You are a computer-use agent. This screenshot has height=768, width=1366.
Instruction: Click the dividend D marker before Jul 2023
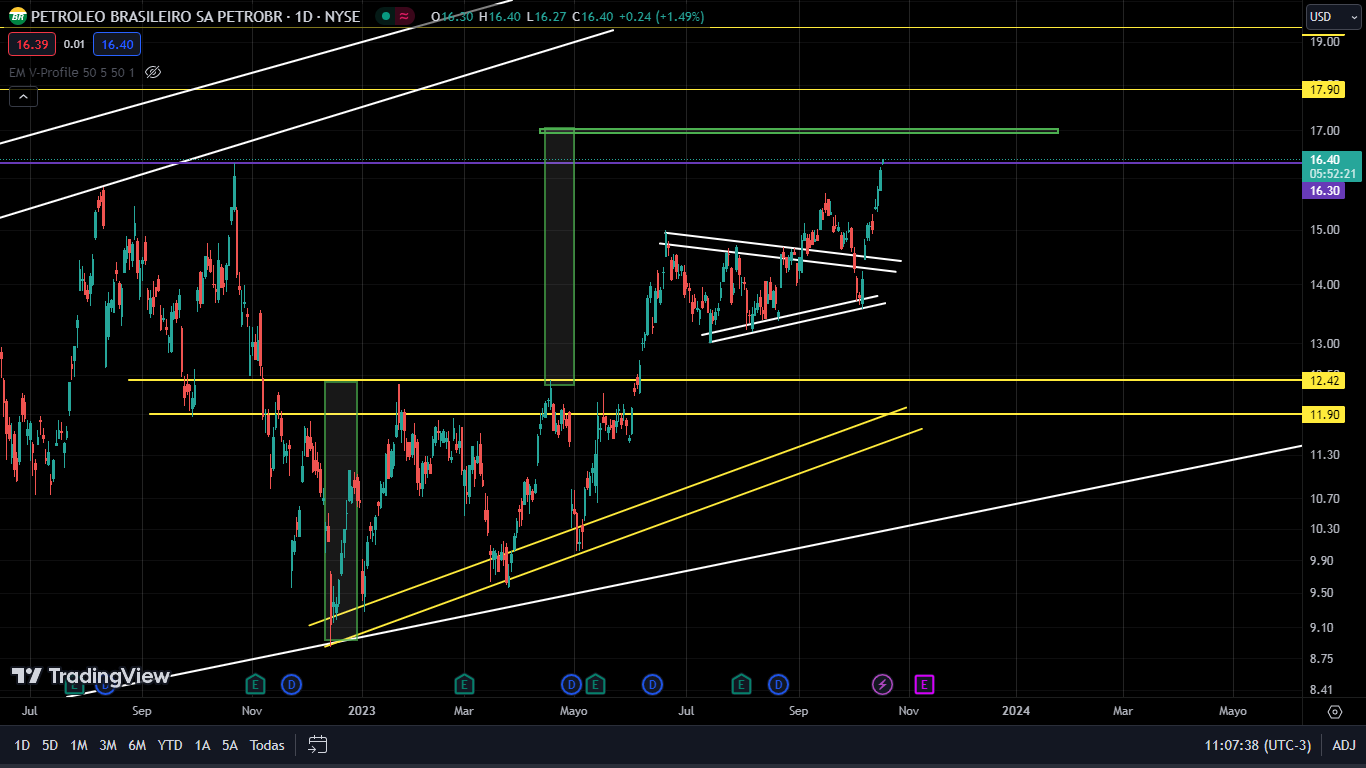pyautogui.click(x=652, y=684)
